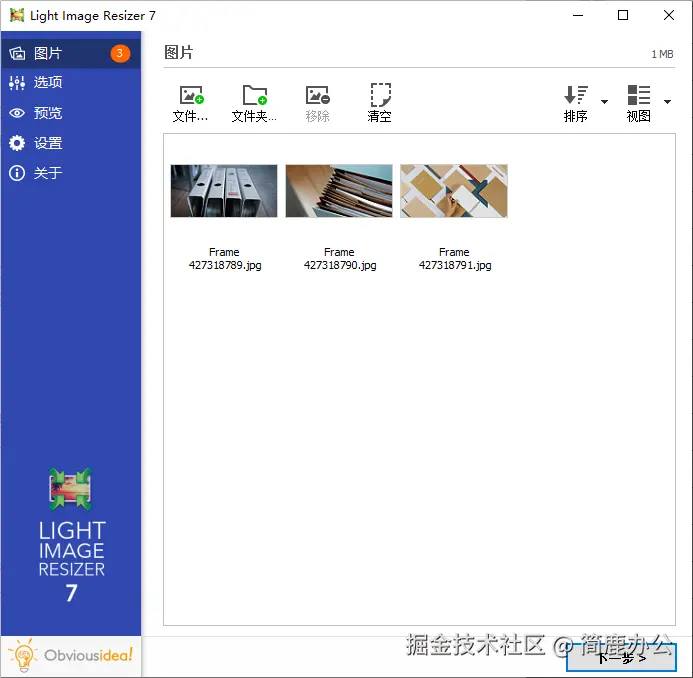Viewport: 693px width, 678px height.
Task: Select the Frame 427318790.jpg thumbnail
Action: [x=339, y=191]
